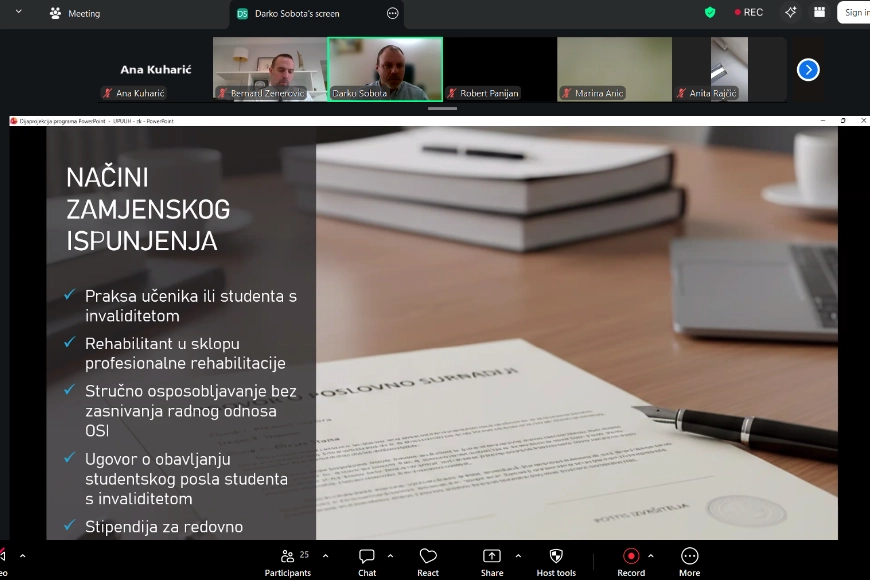
Task: Unmute Robert Panijan's microphone
Action: [452, 93]
